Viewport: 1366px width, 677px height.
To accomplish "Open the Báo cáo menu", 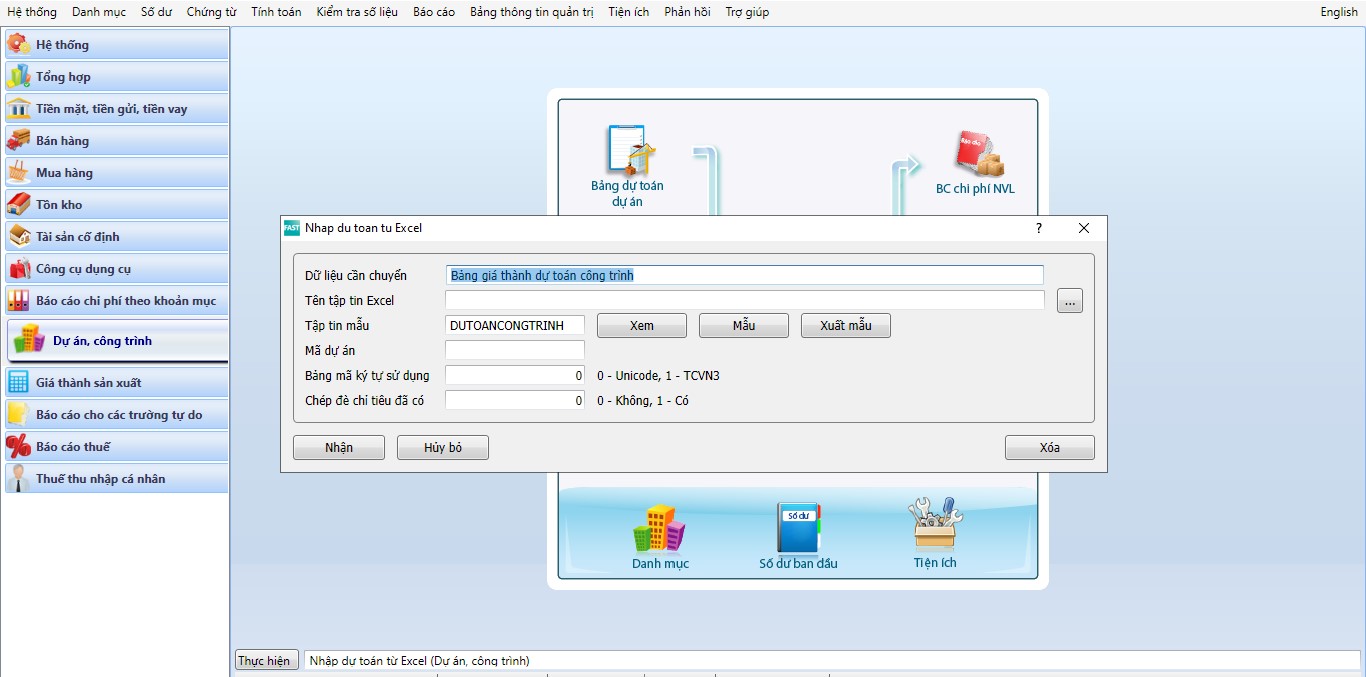I will point(434,12).
